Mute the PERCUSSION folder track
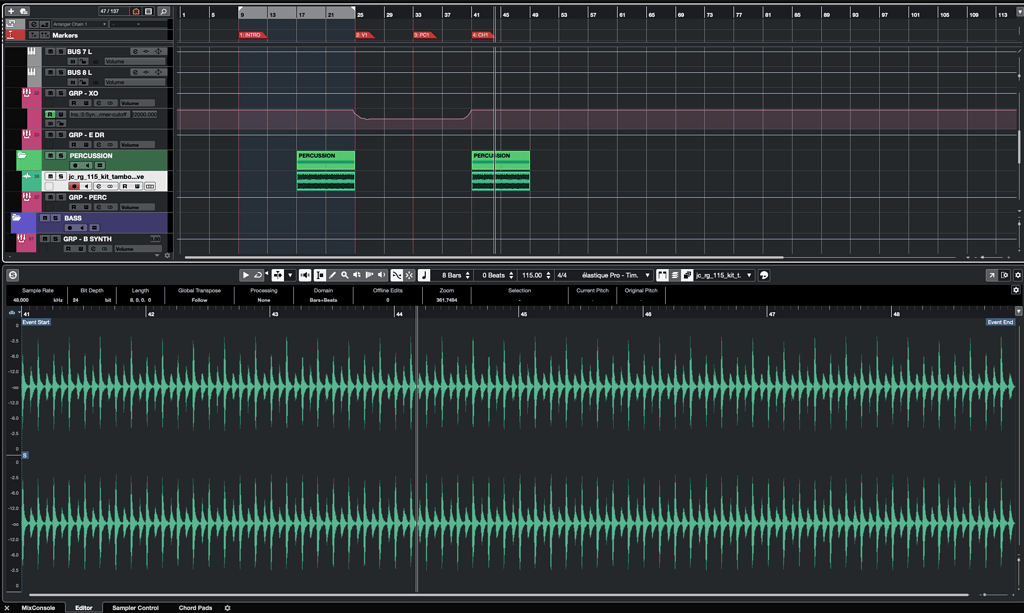The height and width of the screenshot is (613, 1024). 50,156
